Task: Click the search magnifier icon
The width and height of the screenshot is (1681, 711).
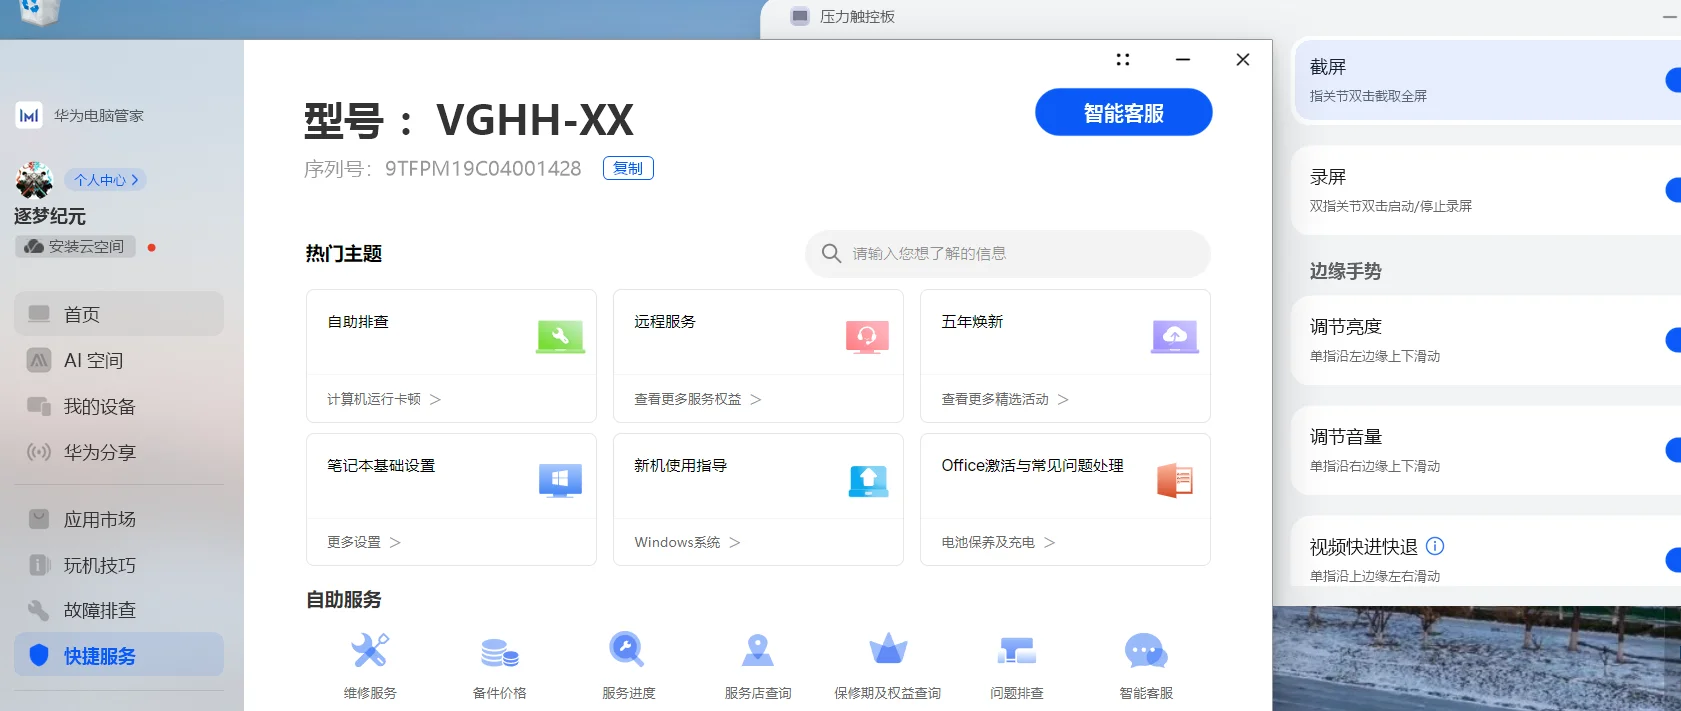Action: (x=831, y=254)
